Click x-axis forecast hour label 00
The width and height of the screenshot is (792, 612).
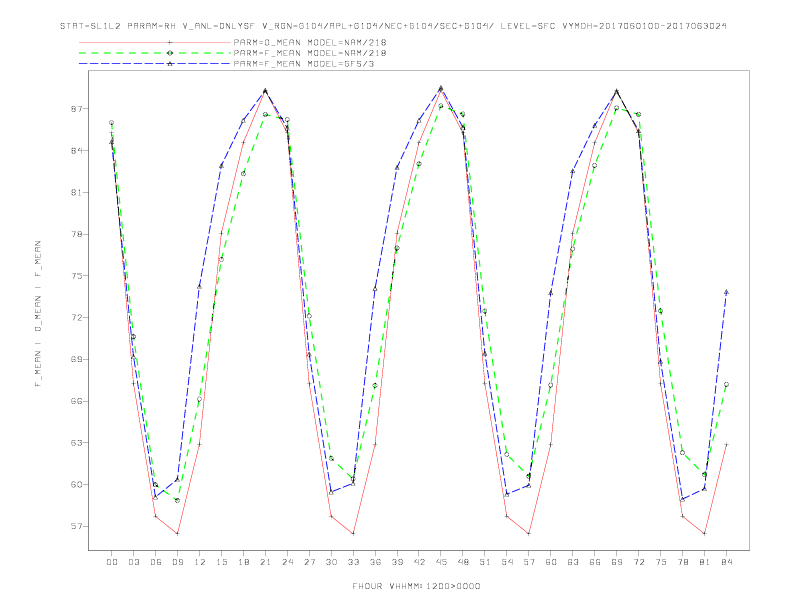click(x=112, y=562)
